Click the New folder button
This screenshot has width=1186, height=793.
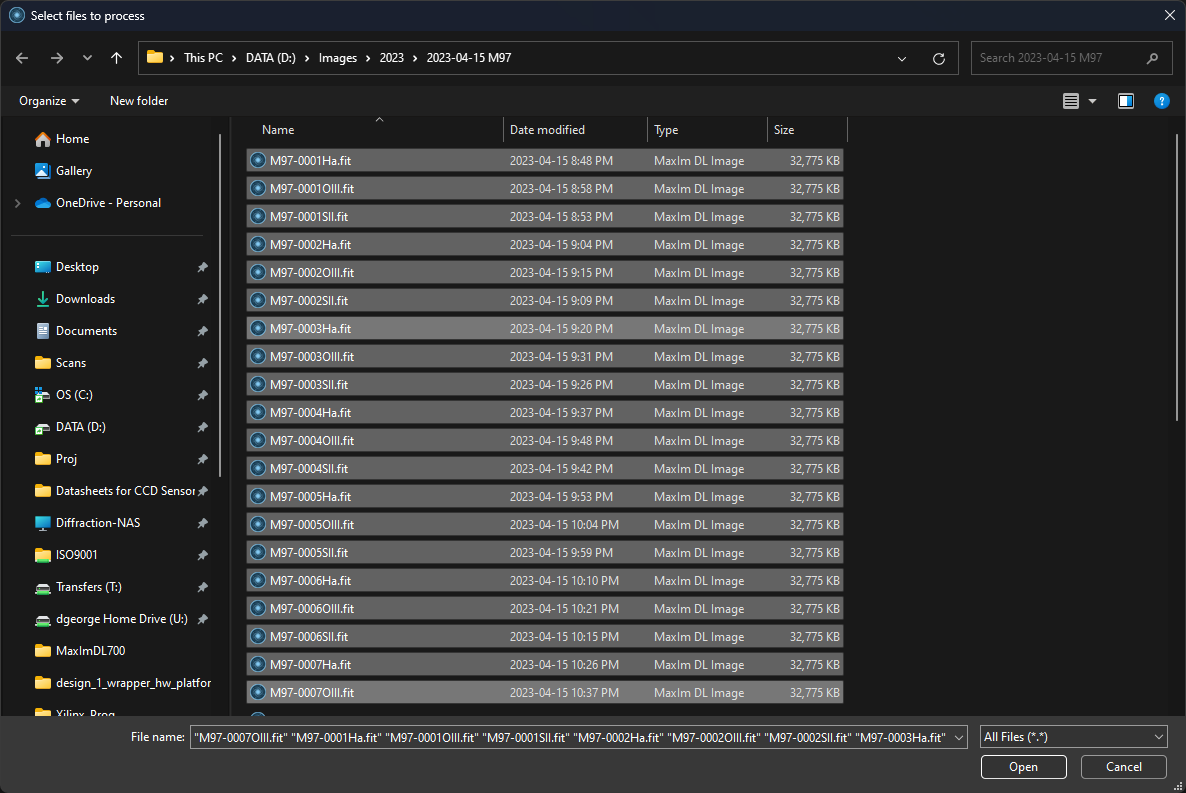point(139,101)
